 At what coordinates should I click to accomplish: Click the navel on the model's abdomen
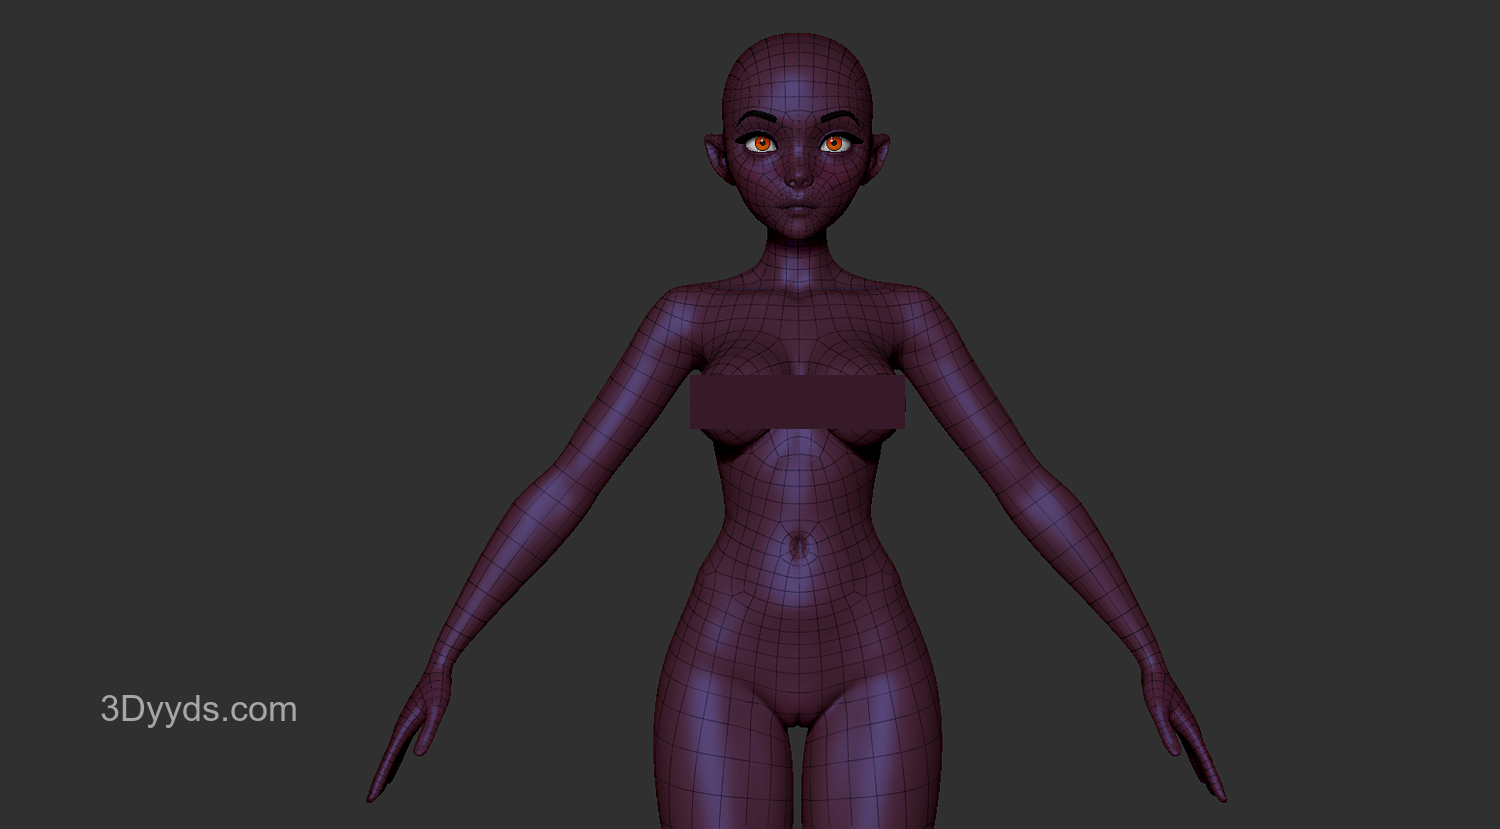(x=798, y=547)
